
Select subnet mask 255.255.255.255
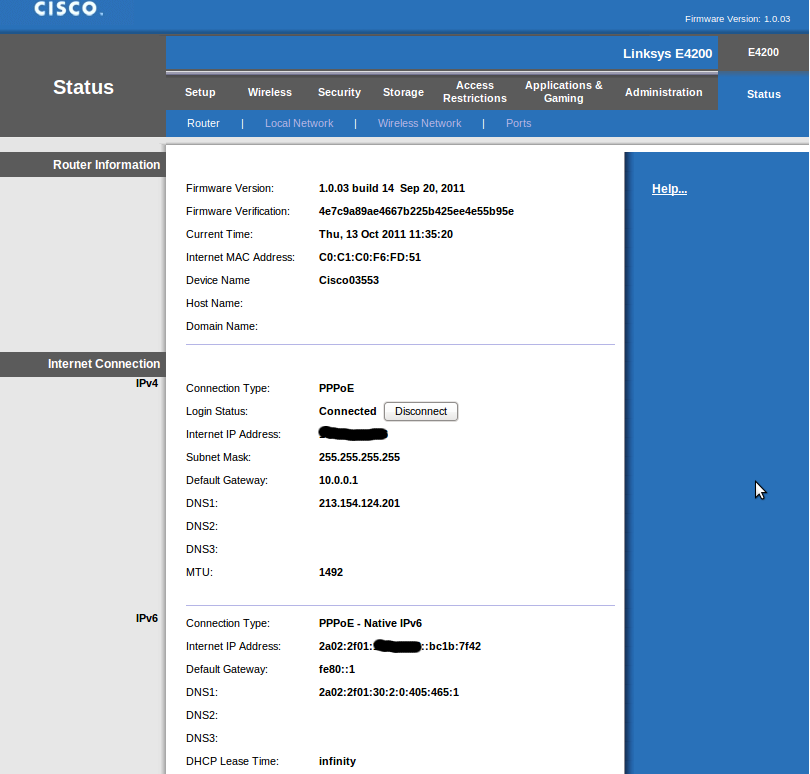point(359,457)
